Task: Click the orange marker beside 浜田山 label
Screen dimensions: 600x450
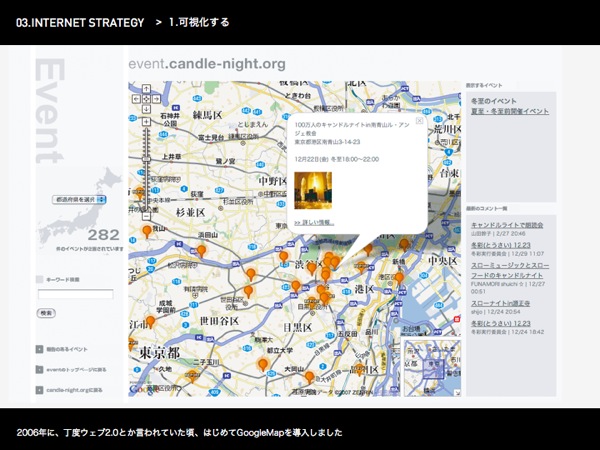Action: pyautogui.click(x=201, y=251)
